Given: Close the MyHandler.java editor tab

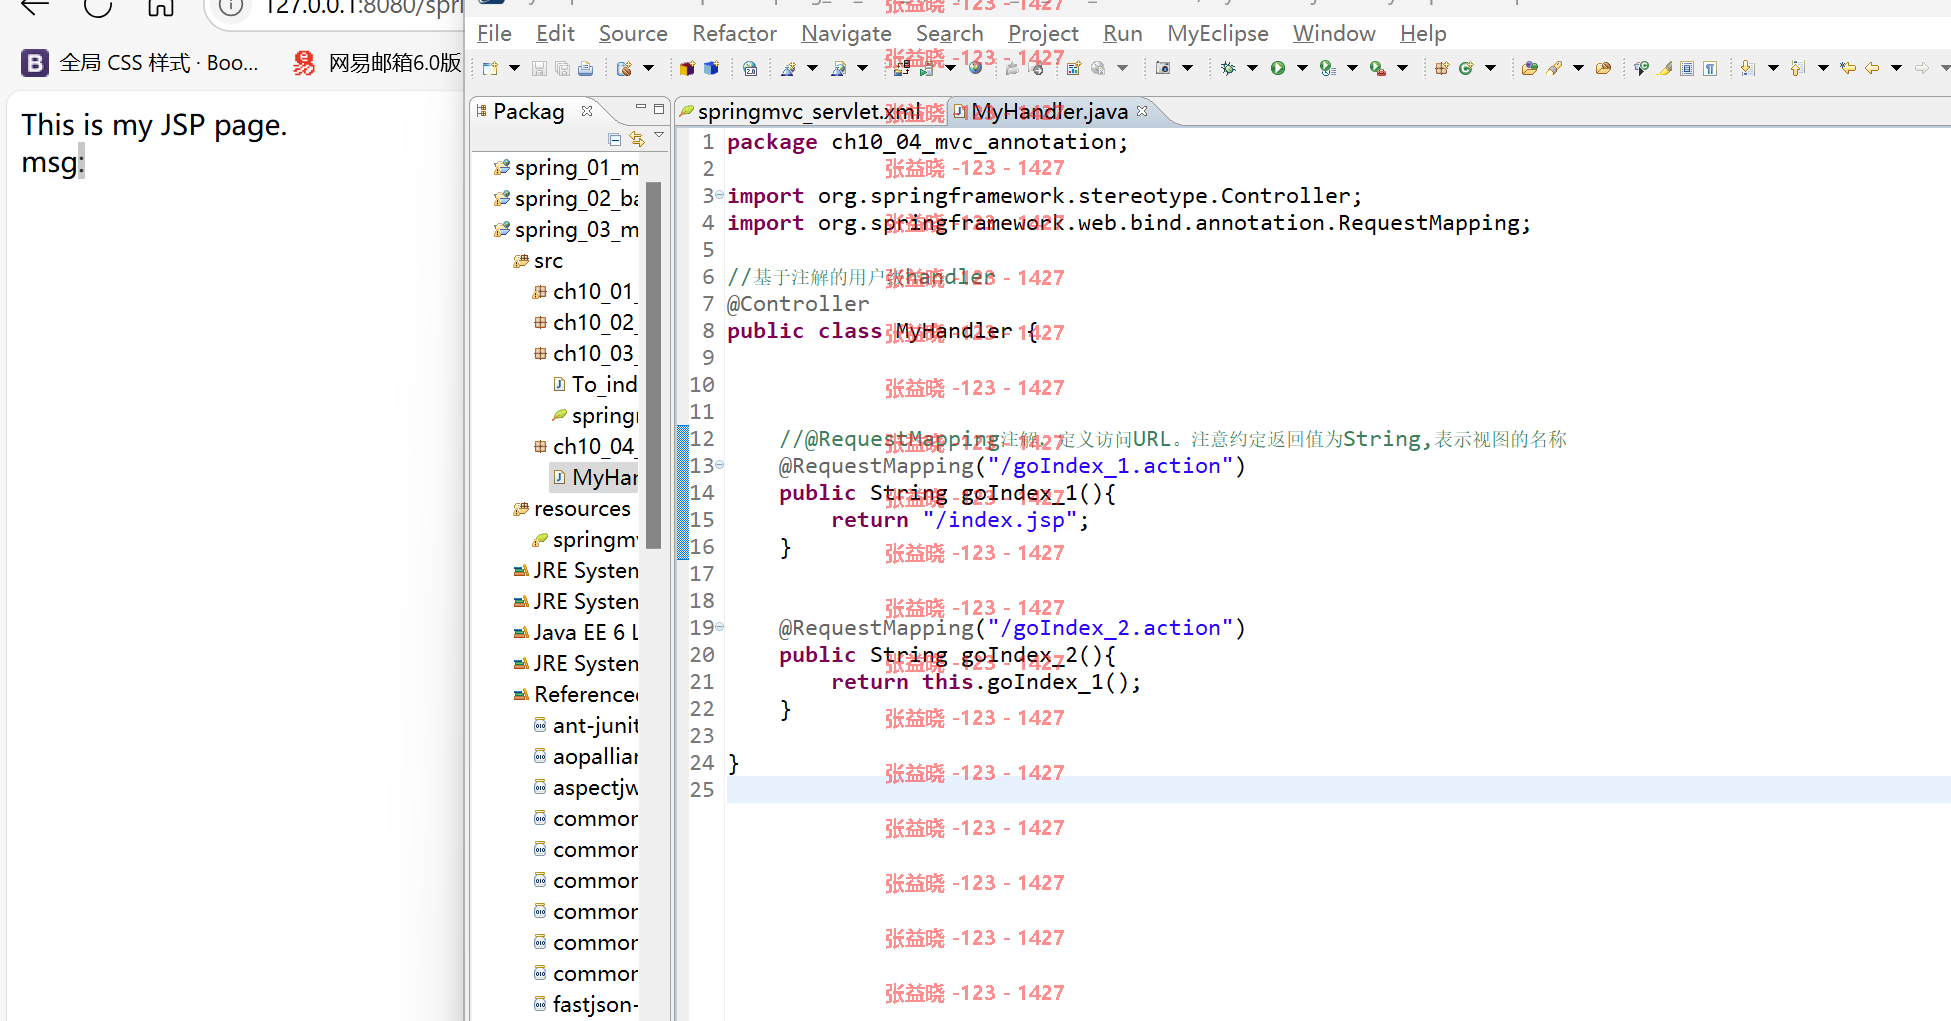Looking at the screenshot, I should 1142,111.
